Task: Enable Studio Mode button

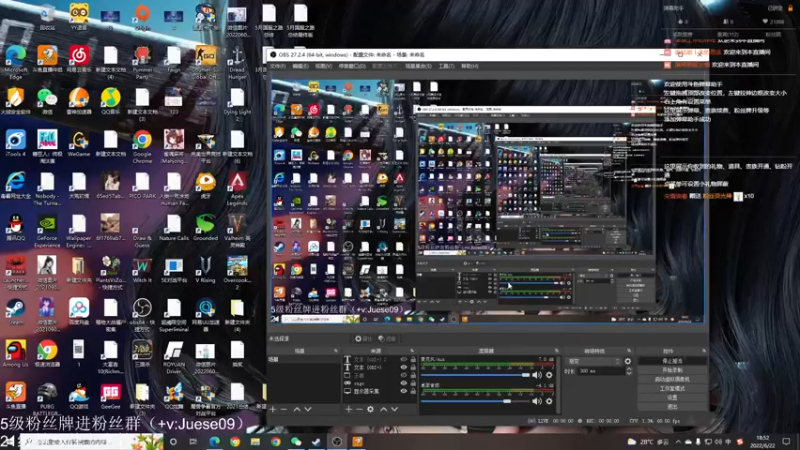Action: 672,389
